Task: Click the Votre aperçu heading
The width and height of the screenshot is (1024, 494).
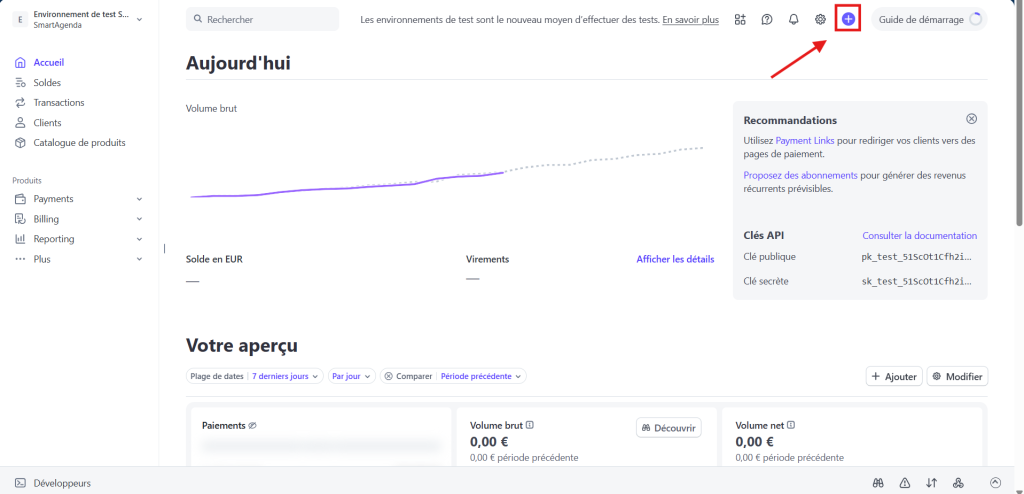Action: click(x=242, y=346)
